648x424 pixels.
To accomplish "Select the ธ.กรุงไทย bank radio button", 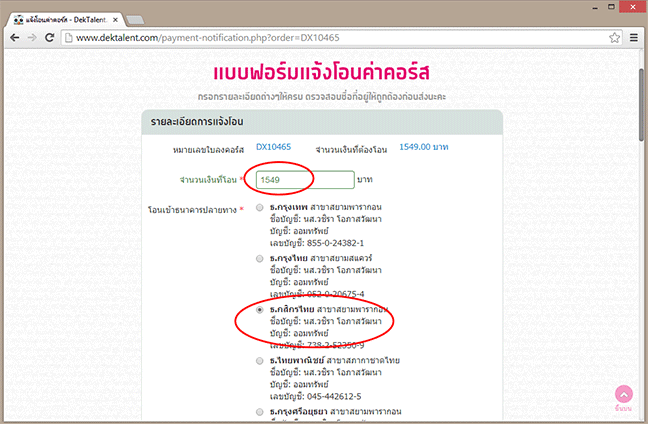I will pos(261,258).
